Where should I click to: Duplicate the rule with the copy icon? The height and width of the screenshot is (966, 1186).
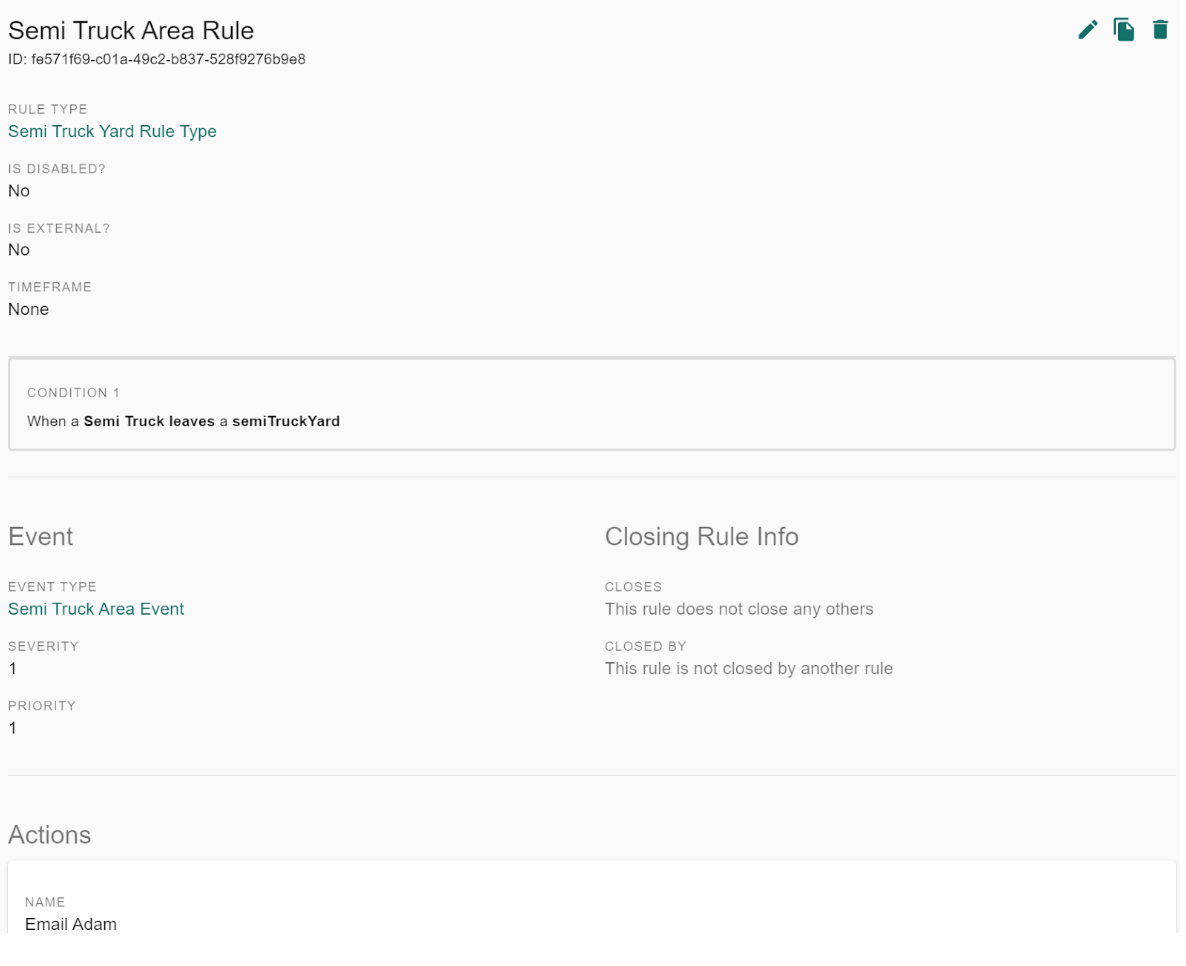(x=1124, y=30)
